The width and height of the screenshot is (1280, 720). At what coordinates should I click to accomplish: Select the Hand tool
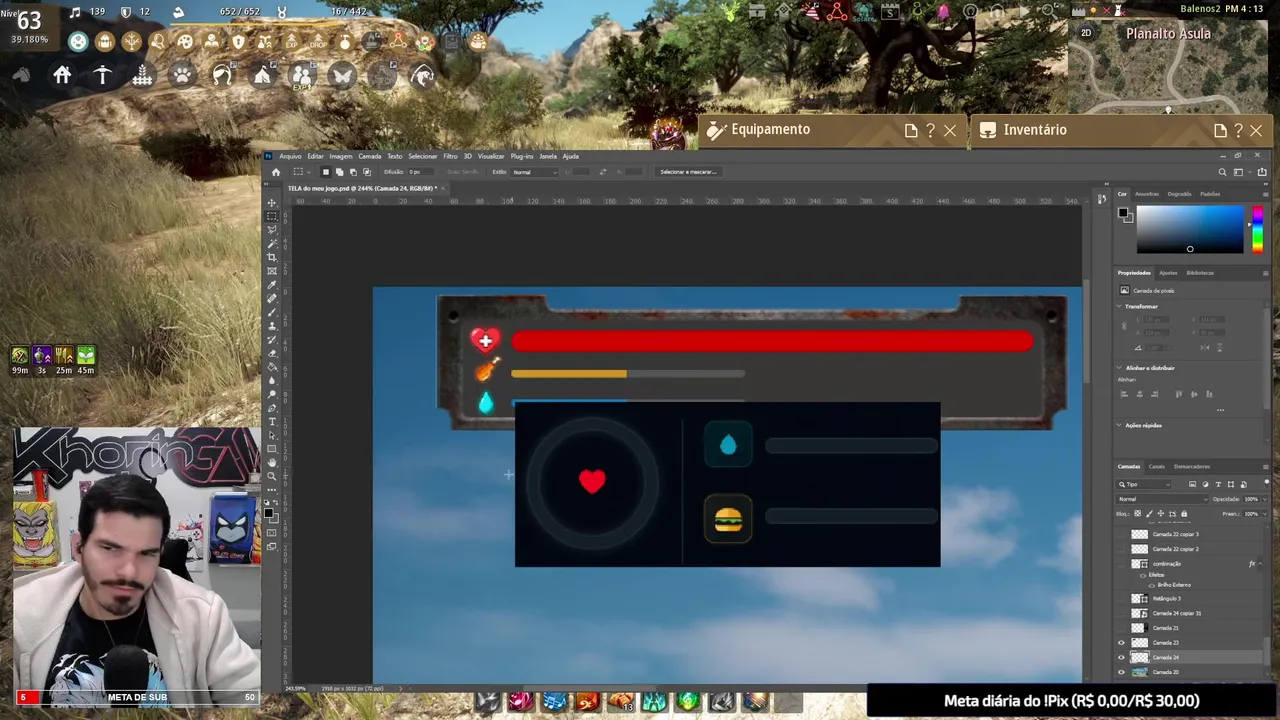(x=272, y=462)
